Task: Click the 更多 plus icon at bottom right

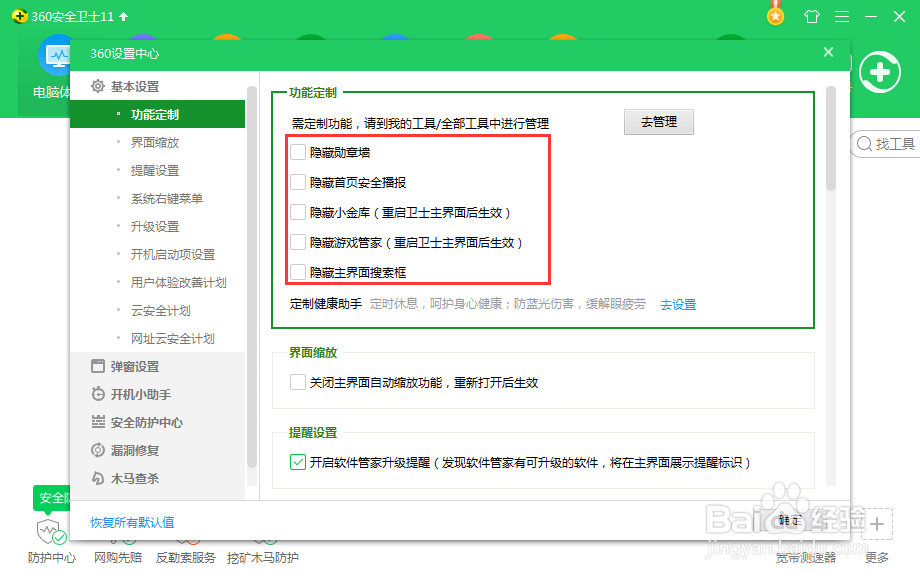Action: point(877,524)
